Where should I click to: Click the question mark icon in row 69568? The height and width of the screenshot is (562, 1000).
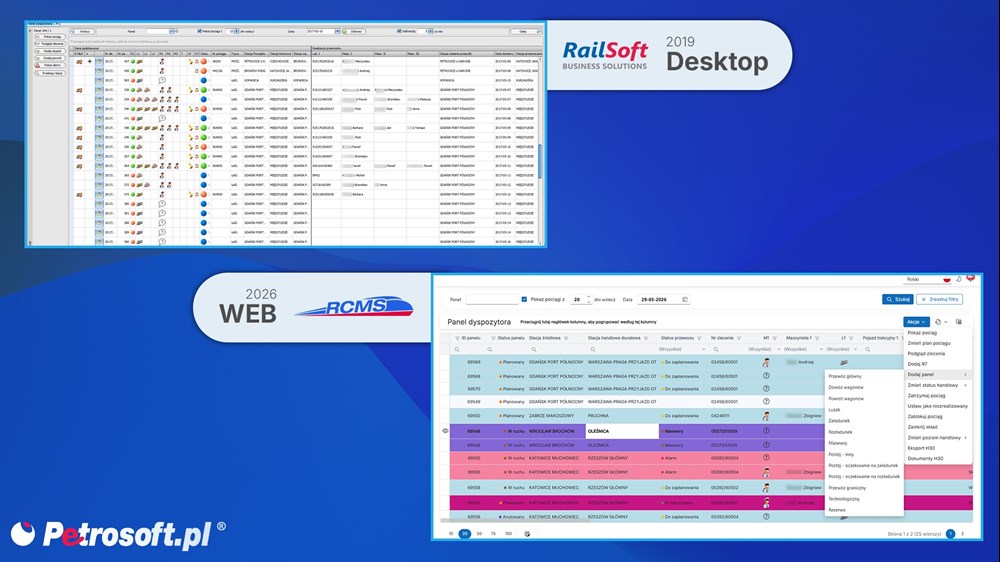766,376
